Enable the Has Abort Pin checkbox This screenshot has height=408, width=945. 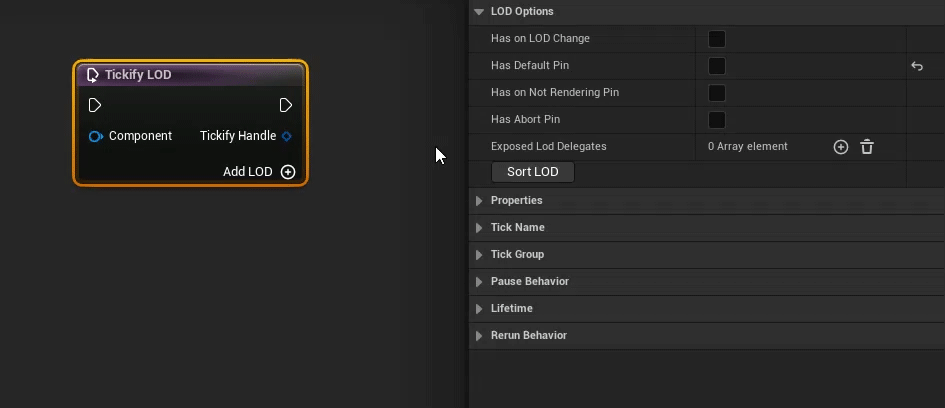click(716, 120)
